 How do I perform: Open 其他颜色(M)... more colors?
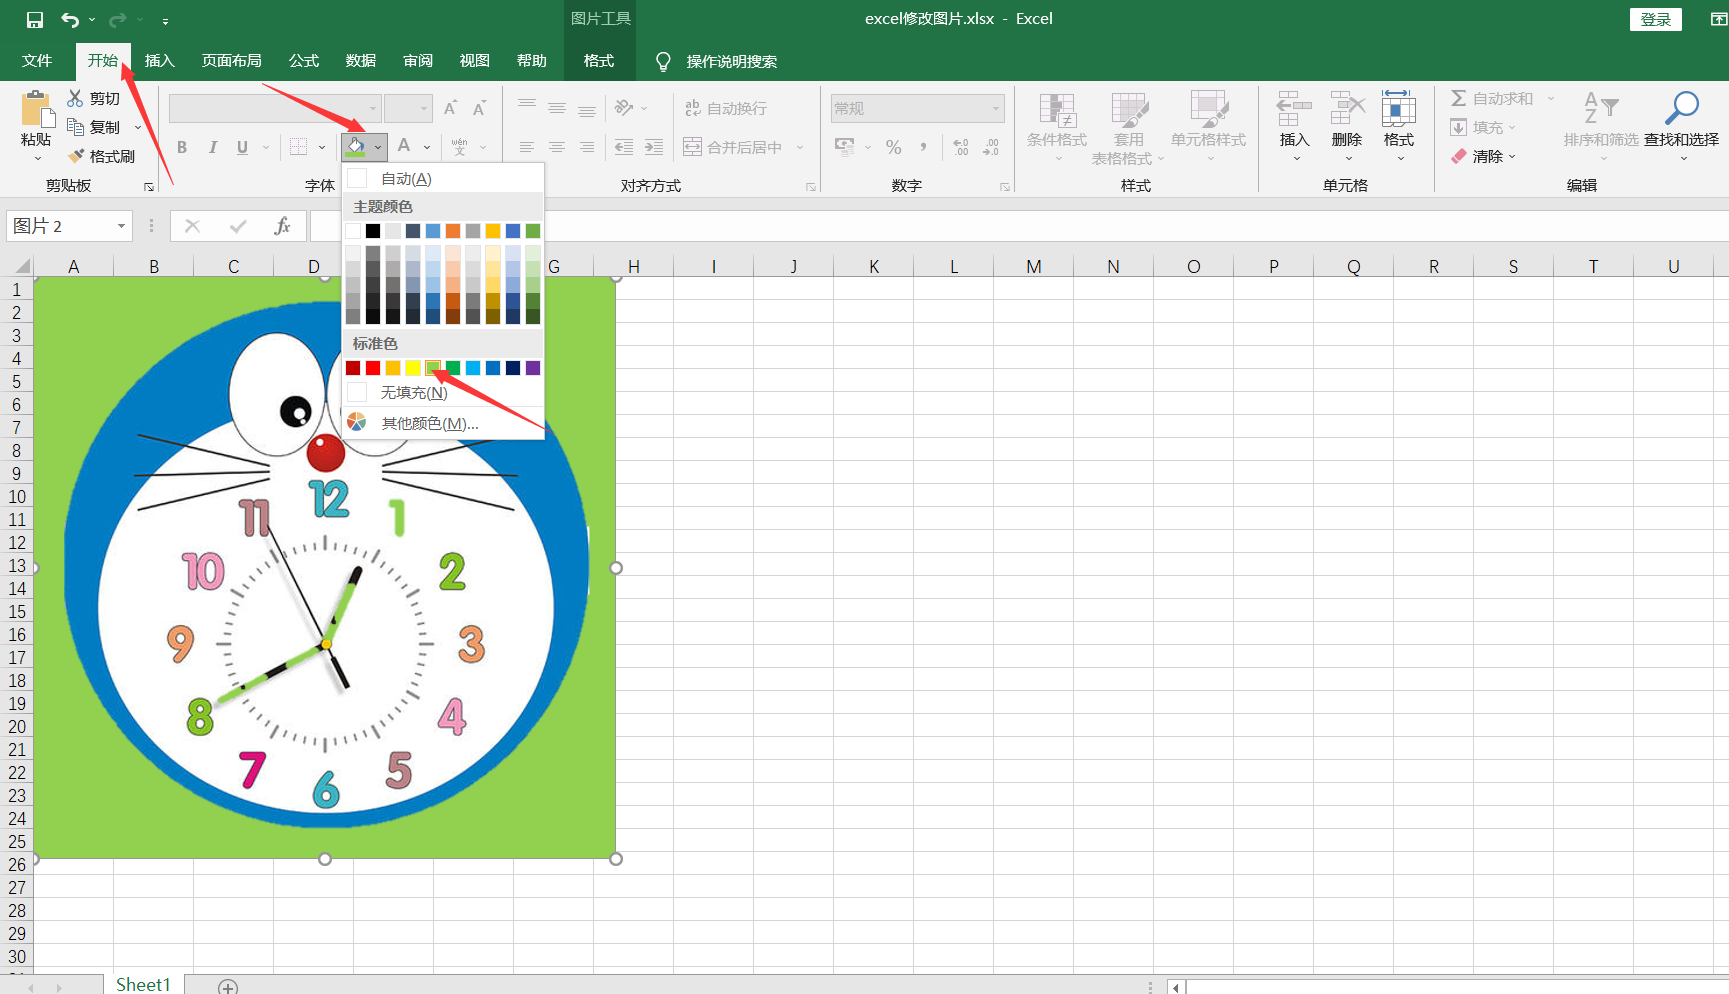click(x=443, y=424)
